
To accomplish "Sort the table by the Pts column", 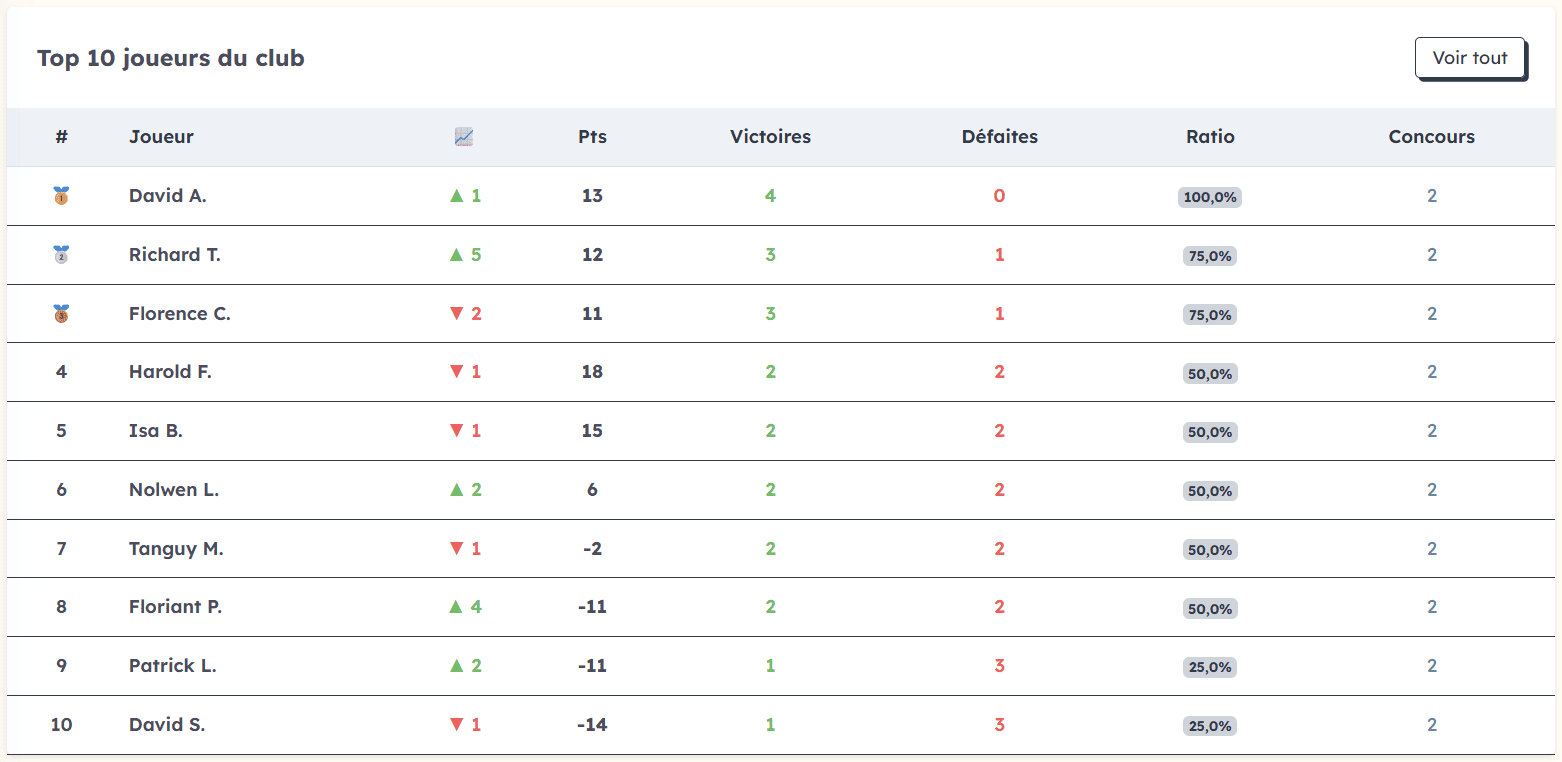I will [592, 136].
